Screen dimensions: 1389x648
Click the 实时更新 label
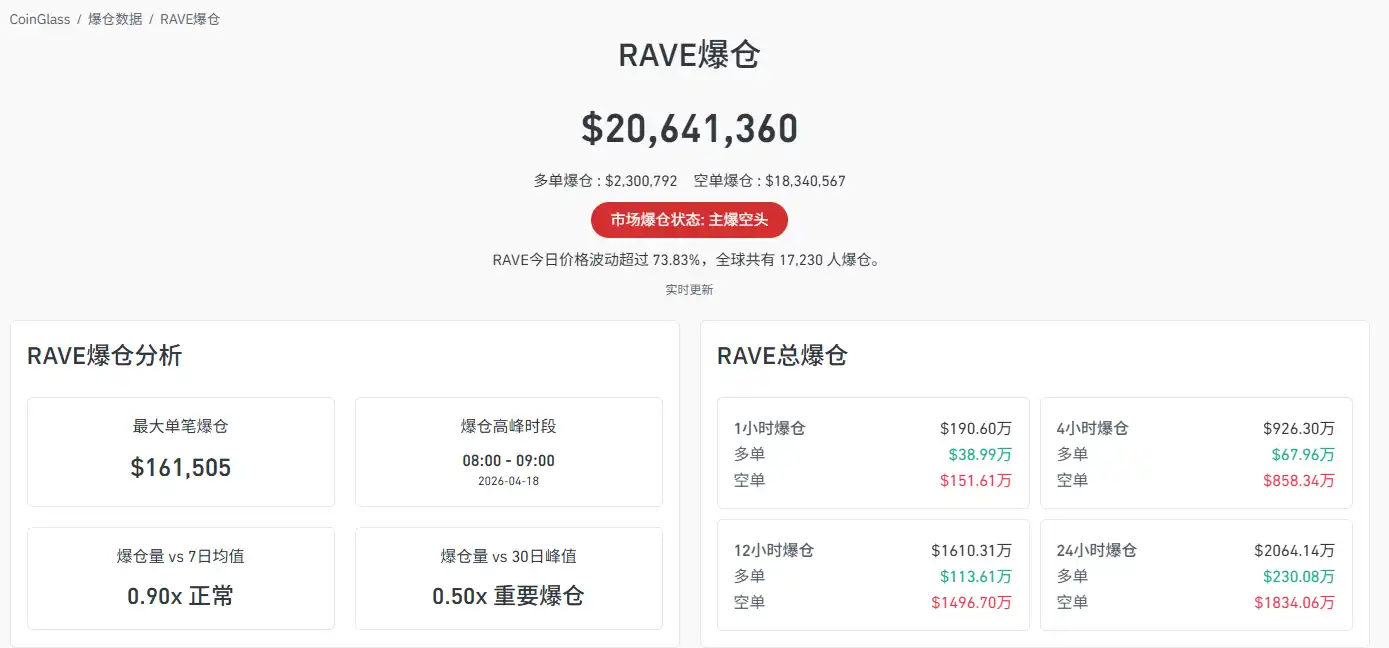click(689, 290)
